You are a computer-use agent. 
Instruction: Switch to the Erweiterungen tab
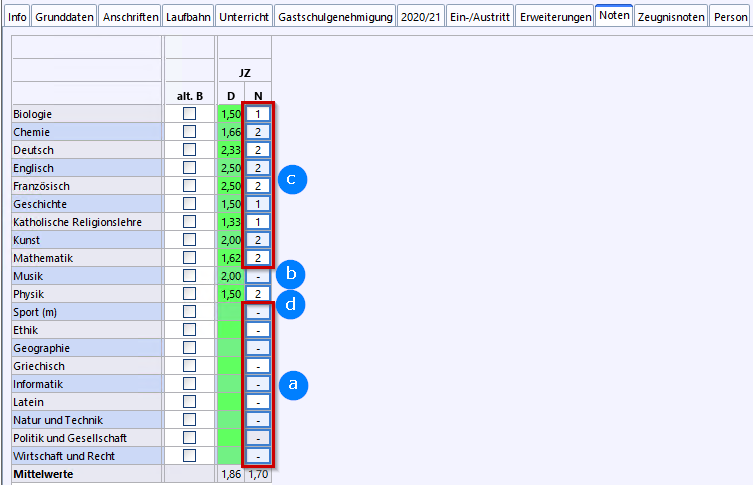(555, 17)
